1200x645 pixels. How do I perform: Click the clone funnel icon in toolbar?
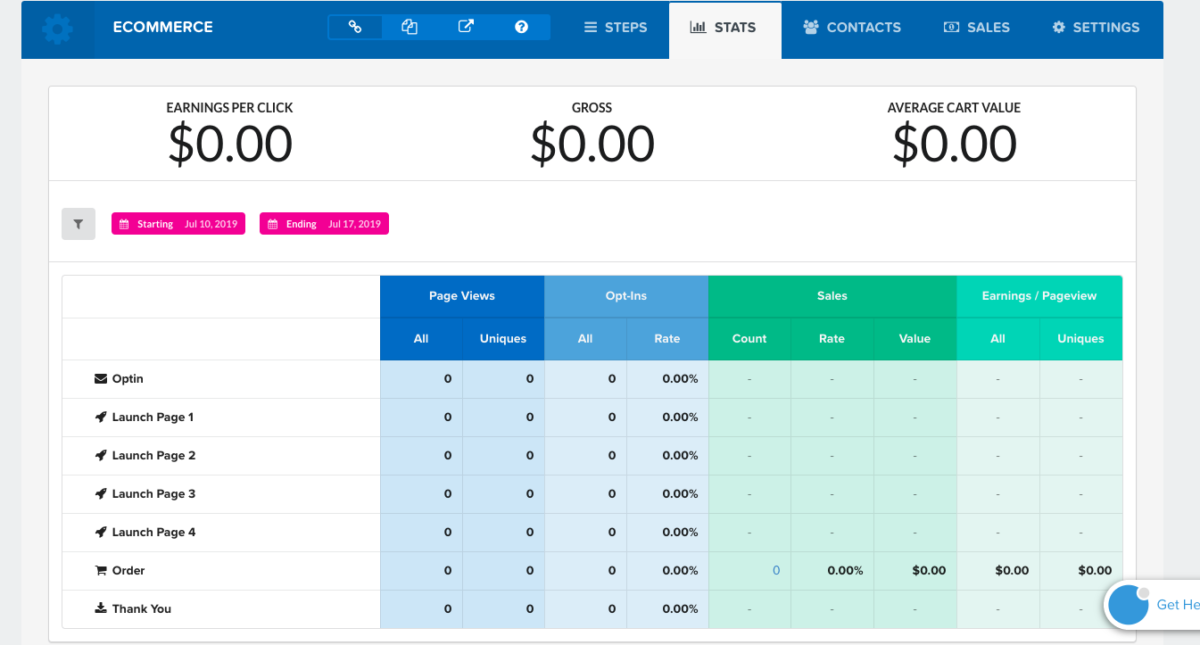409,27
